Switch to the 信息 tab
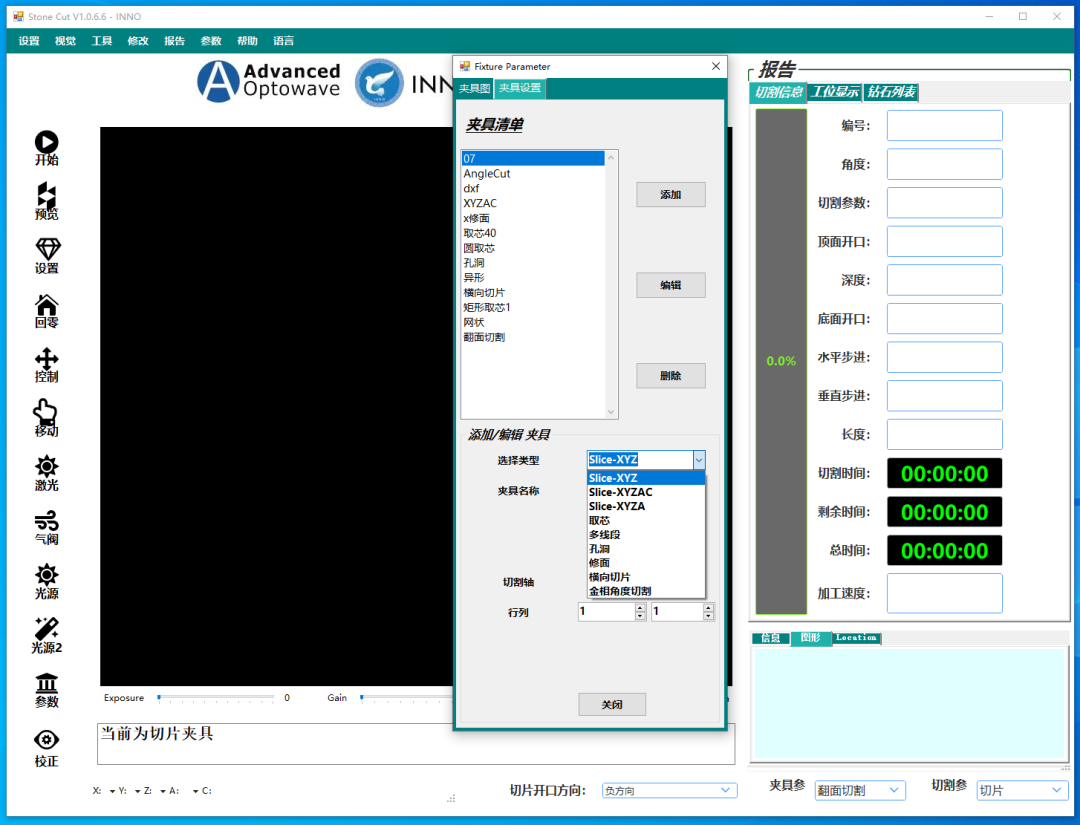 coord(770,638)
